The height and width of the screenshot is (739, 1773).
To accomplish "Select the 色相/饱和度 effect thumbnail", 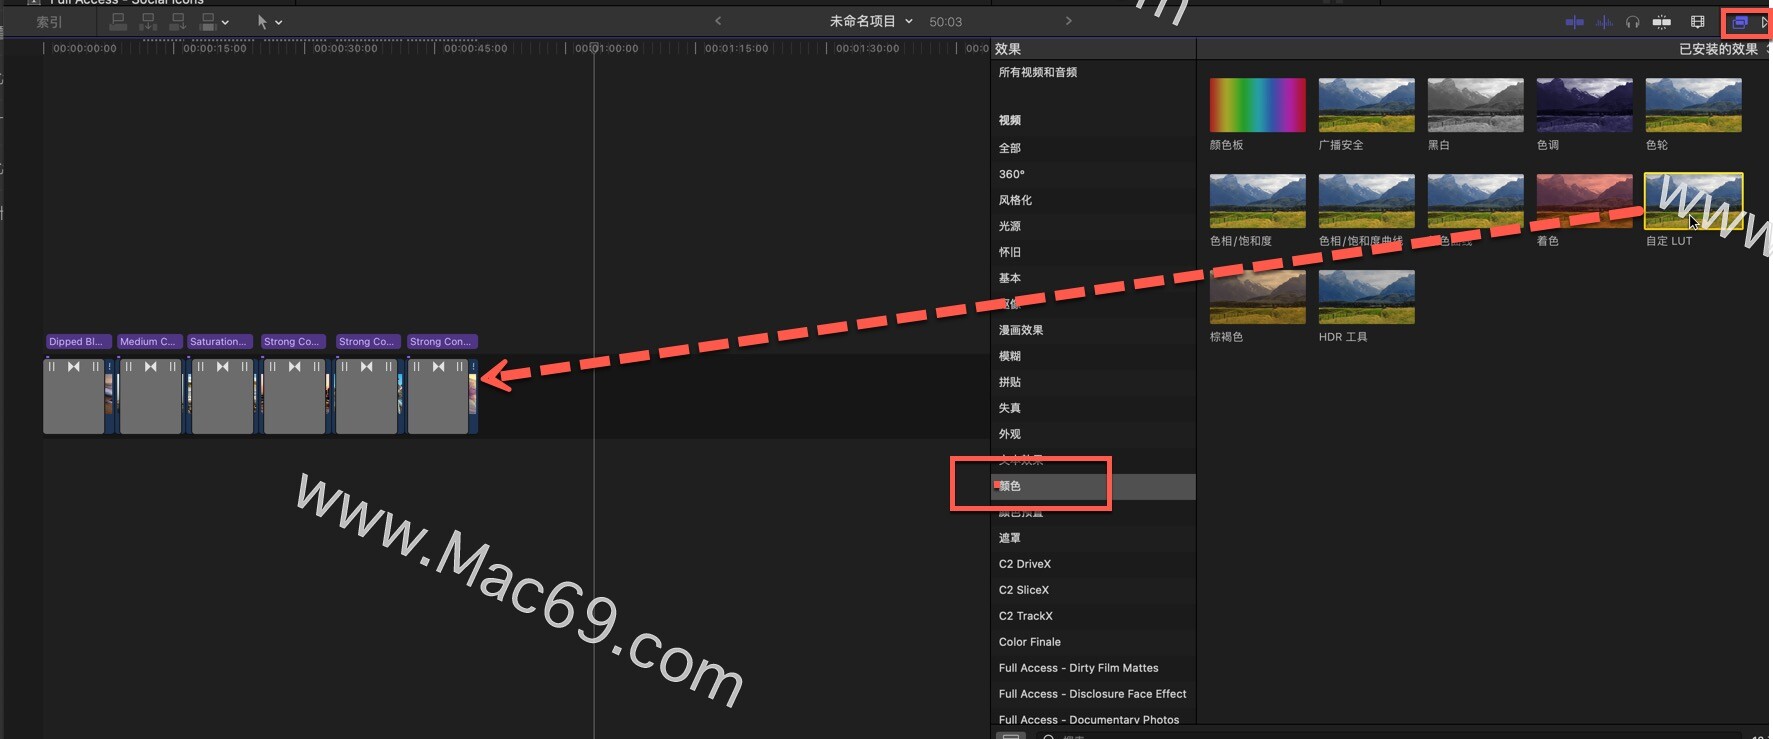I will coord(1257,201).
